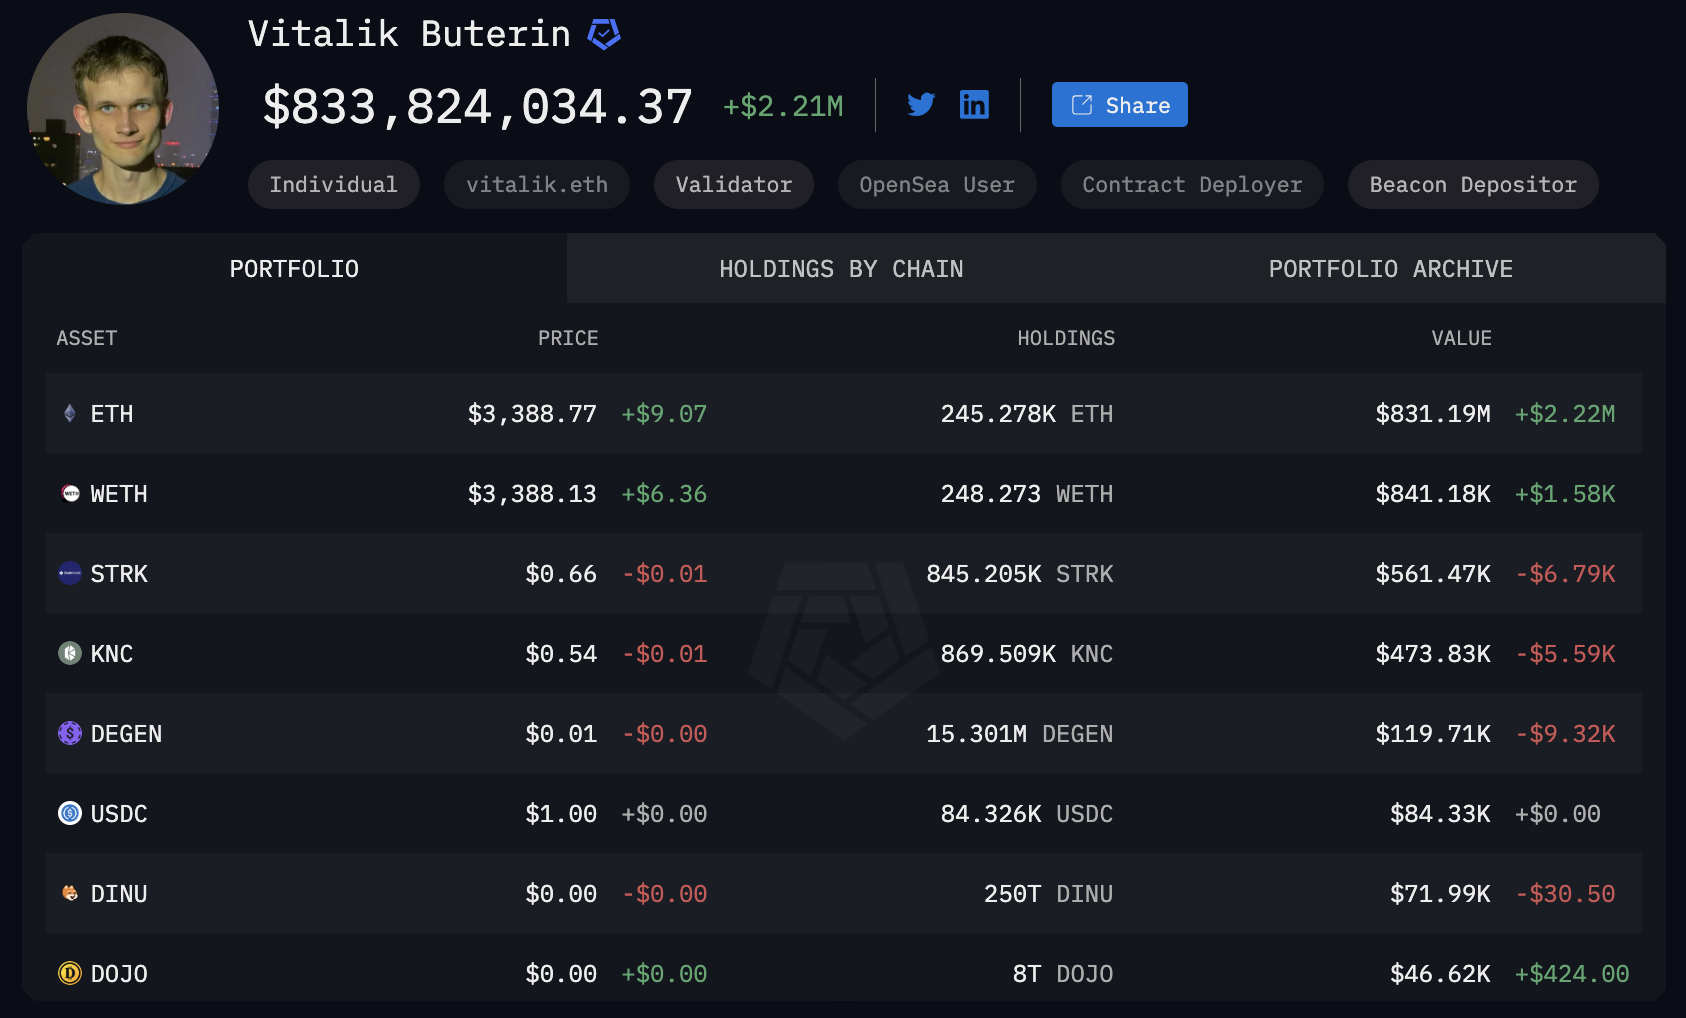Screen dimensions: 1686x1018
Task: Open the Portfolio Archive tab
Action: (1390, 269)
